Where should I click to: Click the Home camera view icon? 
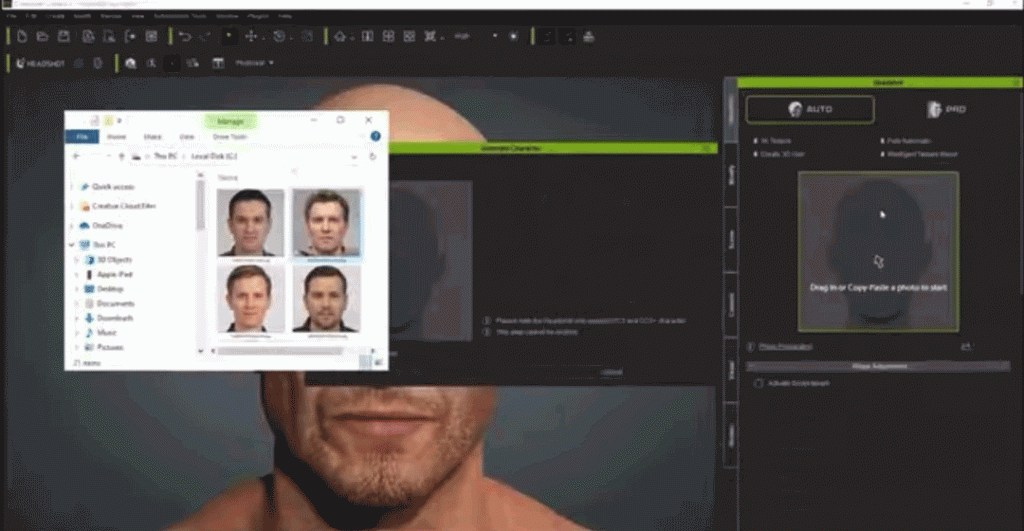340,37
